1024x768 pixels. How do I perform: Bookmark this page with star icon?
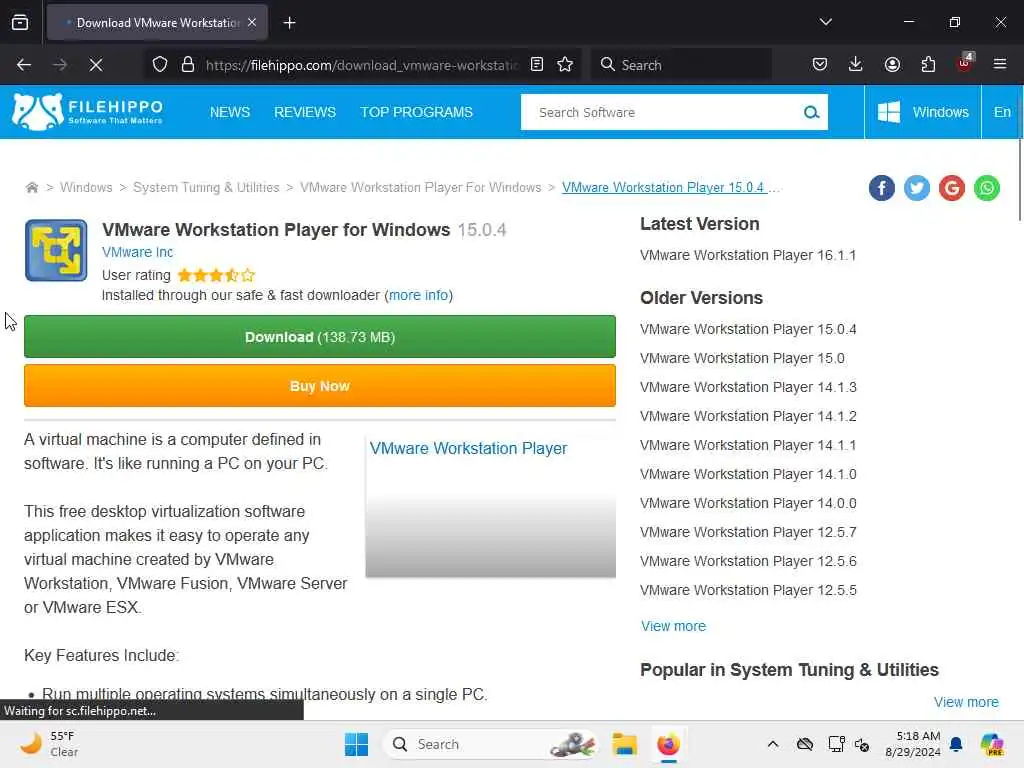click(565, 65)
